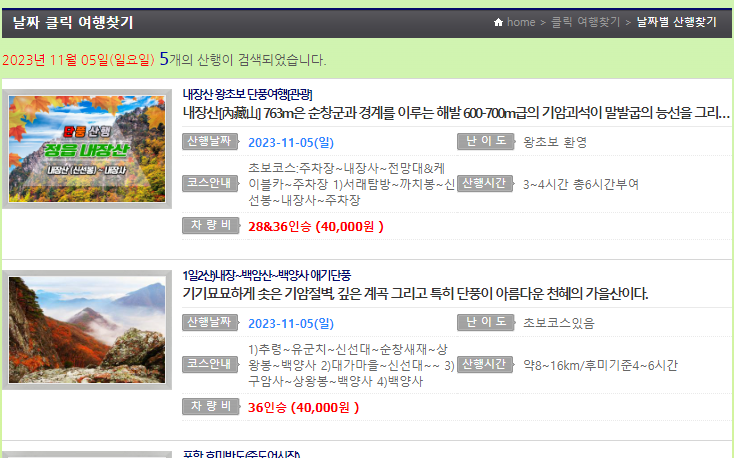Open the misty autumn mountain thumbnail

pyautogui.click(x=87, y=330)
